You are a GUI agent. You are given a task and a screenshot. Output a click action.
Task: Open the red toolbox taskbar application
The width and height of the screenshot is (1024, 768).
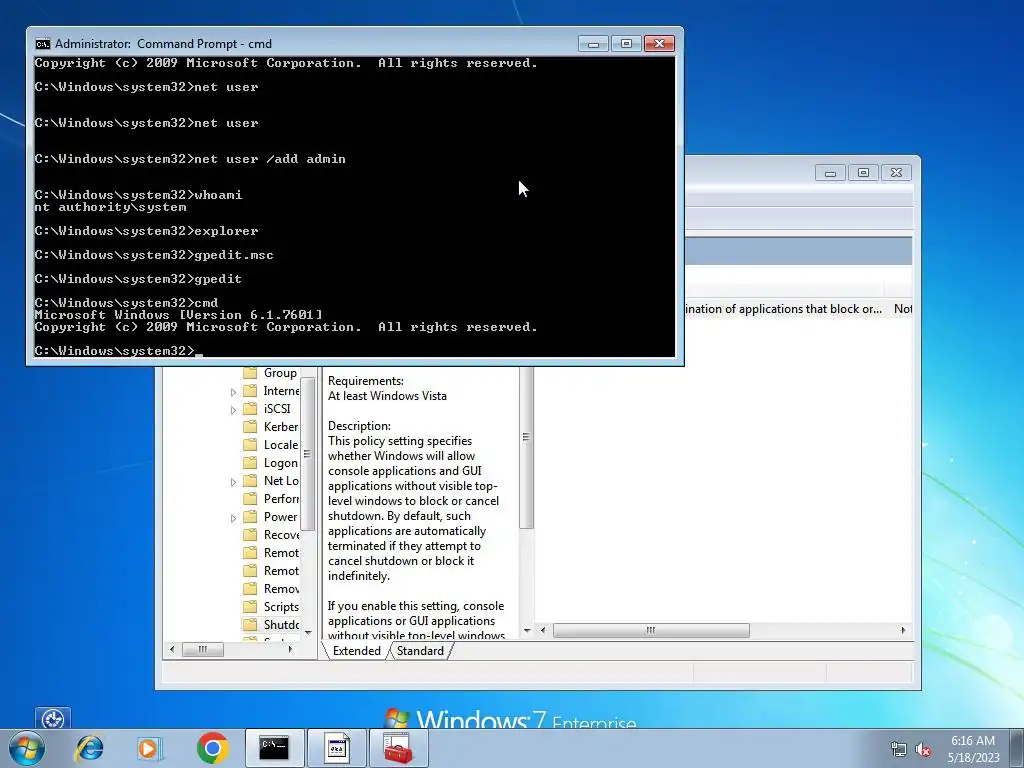click(398, 748)
